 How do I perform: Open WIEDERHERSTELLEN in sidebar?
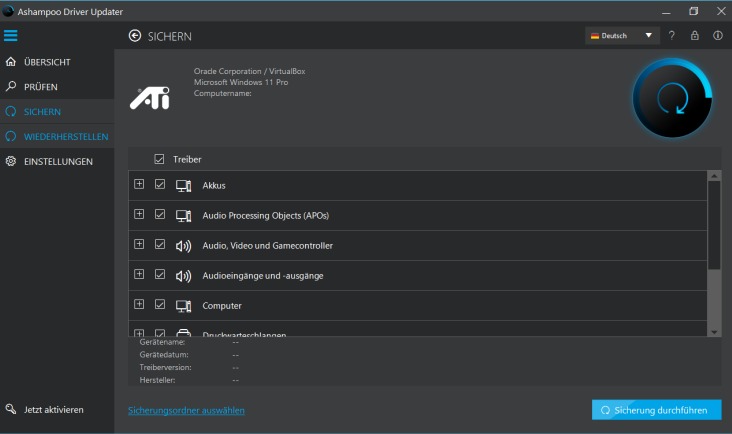click(57, 136)
